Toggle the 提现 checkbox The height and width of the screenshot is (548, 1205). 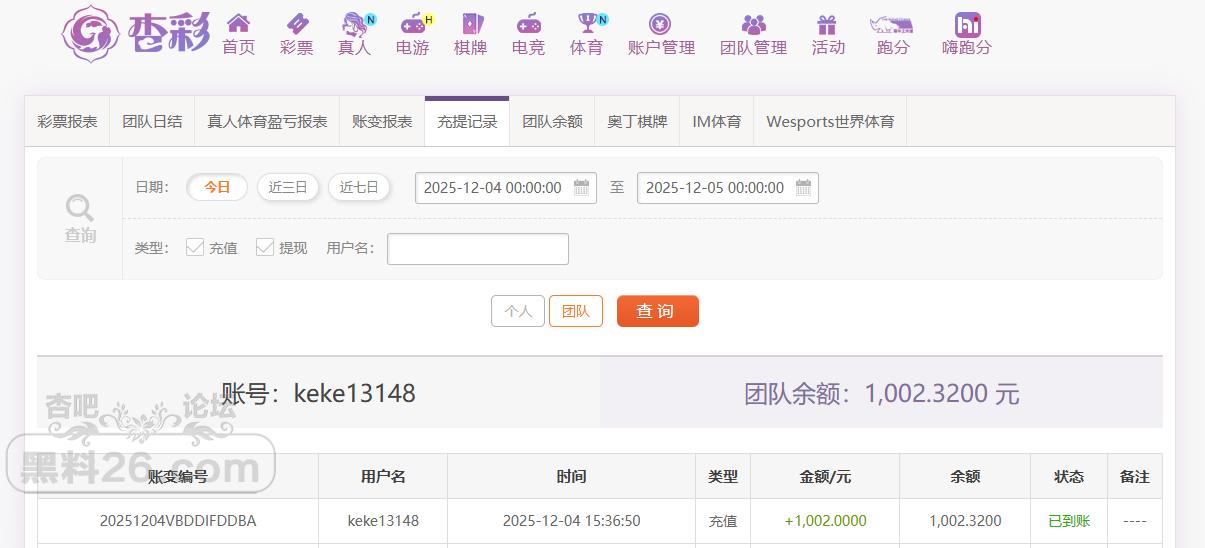(265, 247)
